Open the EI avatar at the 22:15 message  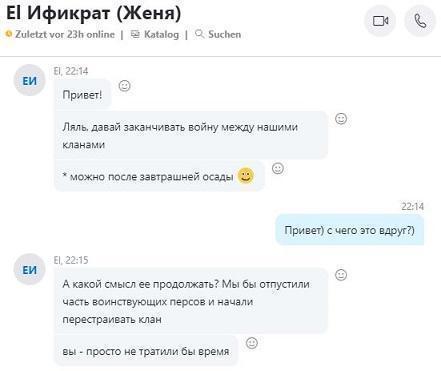[29, 269]
